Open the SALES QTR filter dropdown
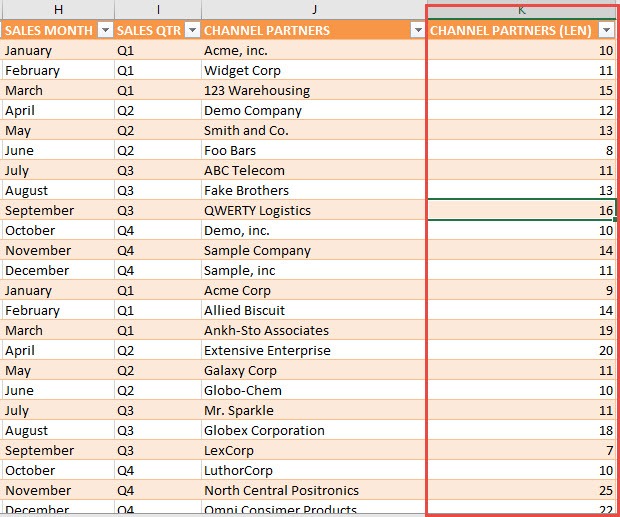620x517 pixels. (193, 30)
